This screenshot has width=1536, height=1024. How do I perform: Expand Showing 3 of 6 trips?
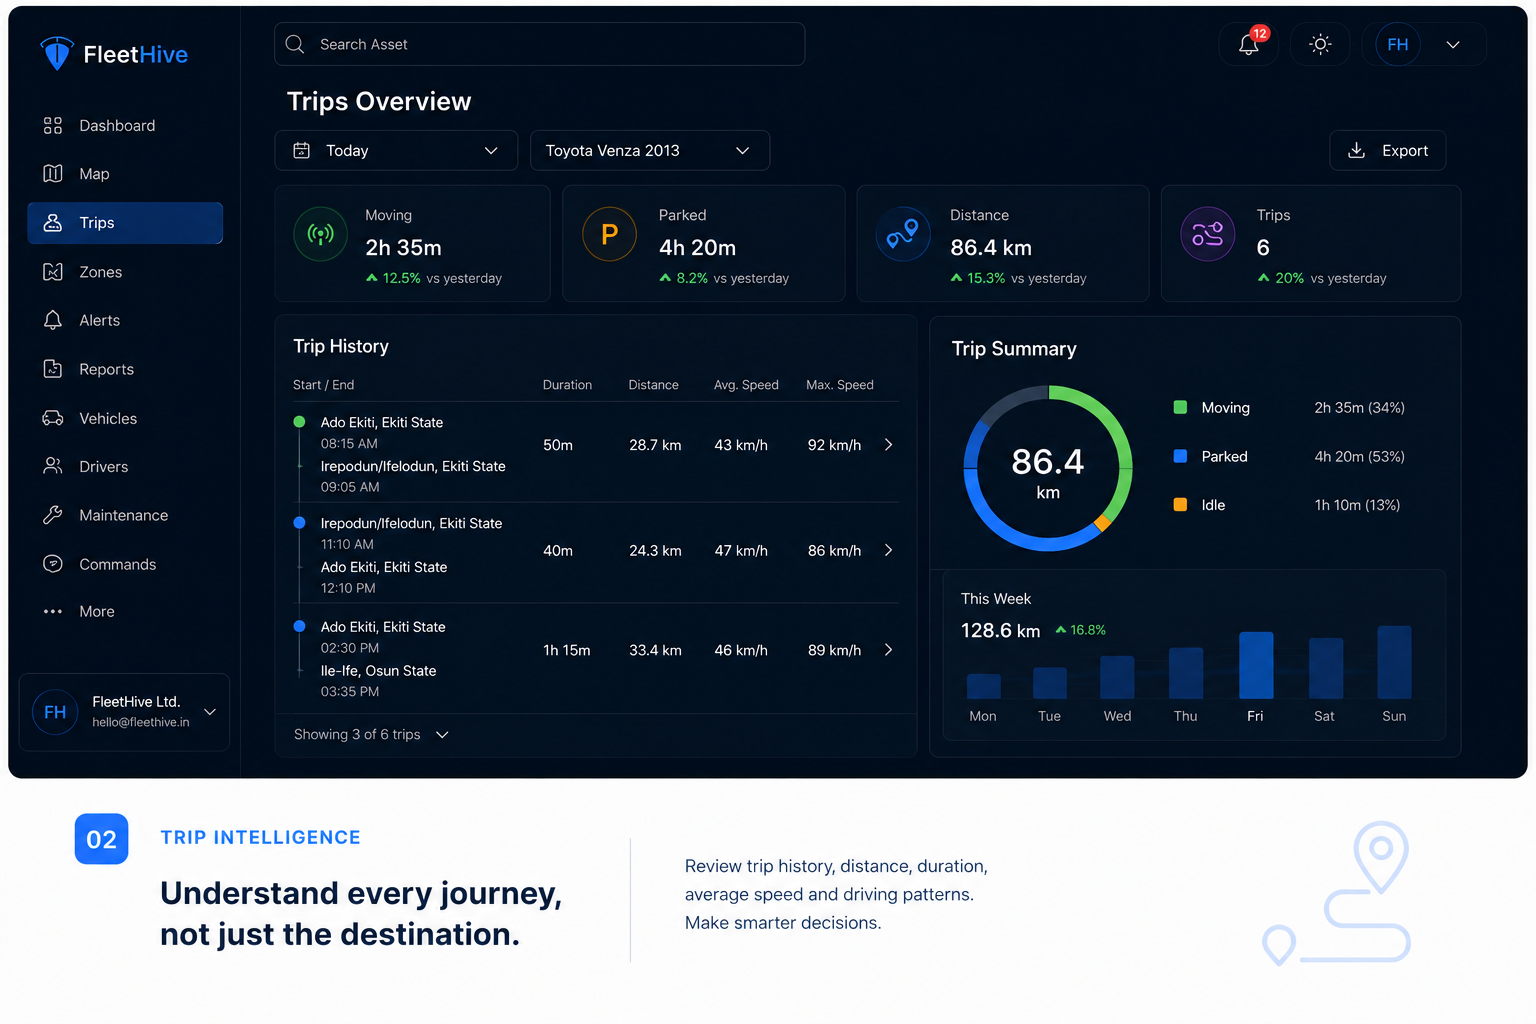coord(442,735)
